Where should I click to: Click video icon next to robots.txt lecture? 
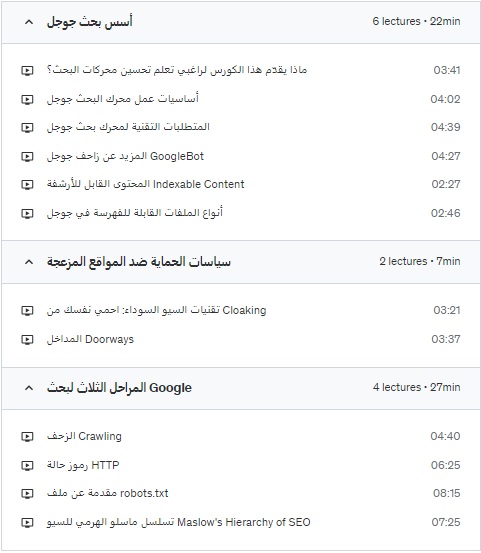click(x=27, y=493)
